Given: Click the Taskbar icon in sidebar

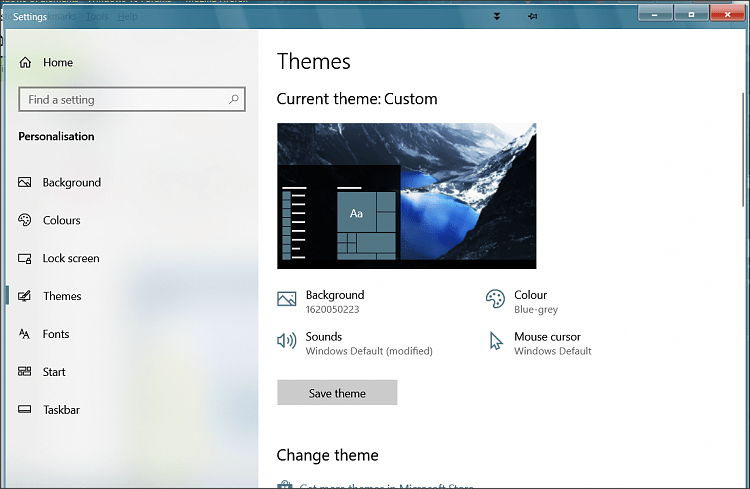Looking at the screenshot, I should 24,410.
